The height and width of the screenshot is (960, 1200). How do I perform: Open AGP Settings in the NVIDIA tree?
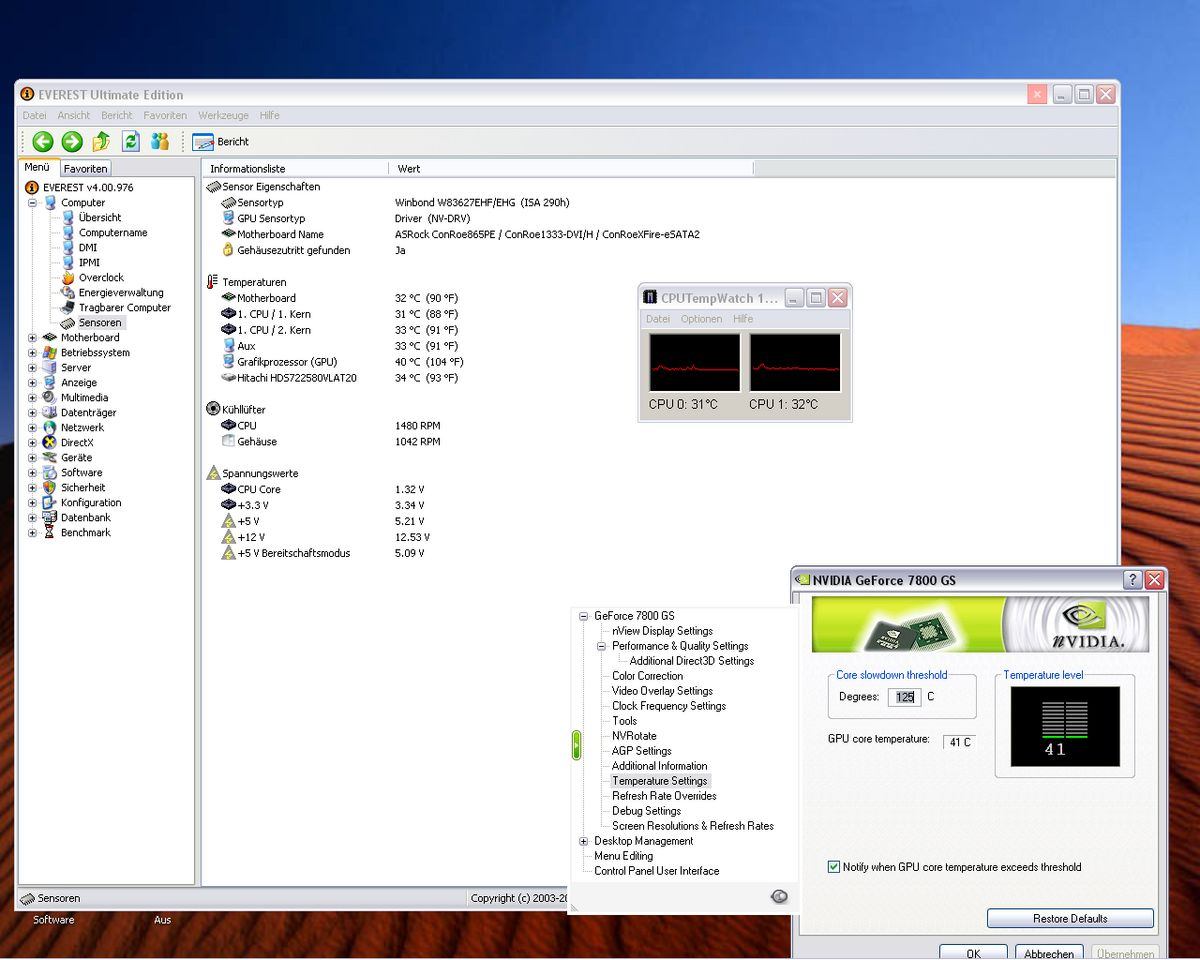click(641, 751)
